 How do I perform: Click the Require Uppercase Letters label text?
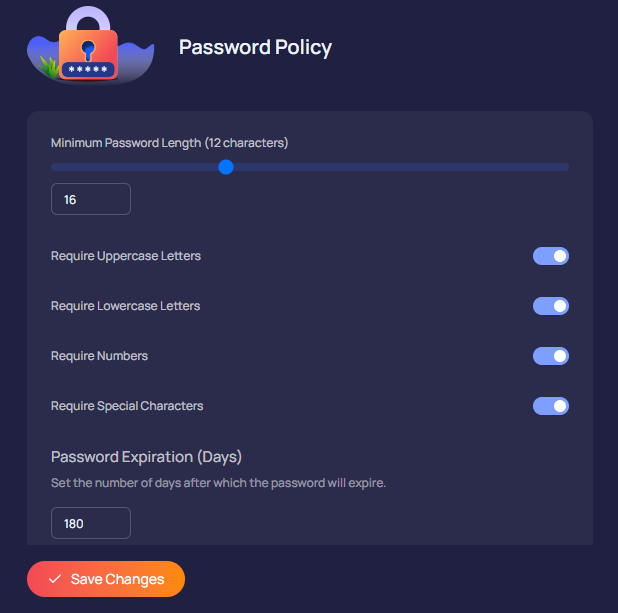pyautogui.click(x=126, y=256)
